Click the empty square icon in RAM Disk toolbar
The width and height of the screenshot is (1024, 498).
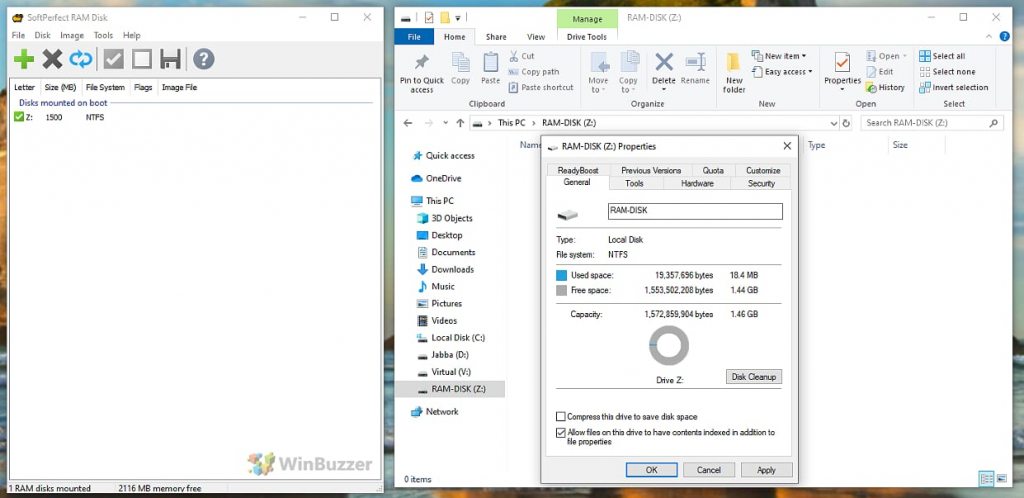tap(142, 59)
